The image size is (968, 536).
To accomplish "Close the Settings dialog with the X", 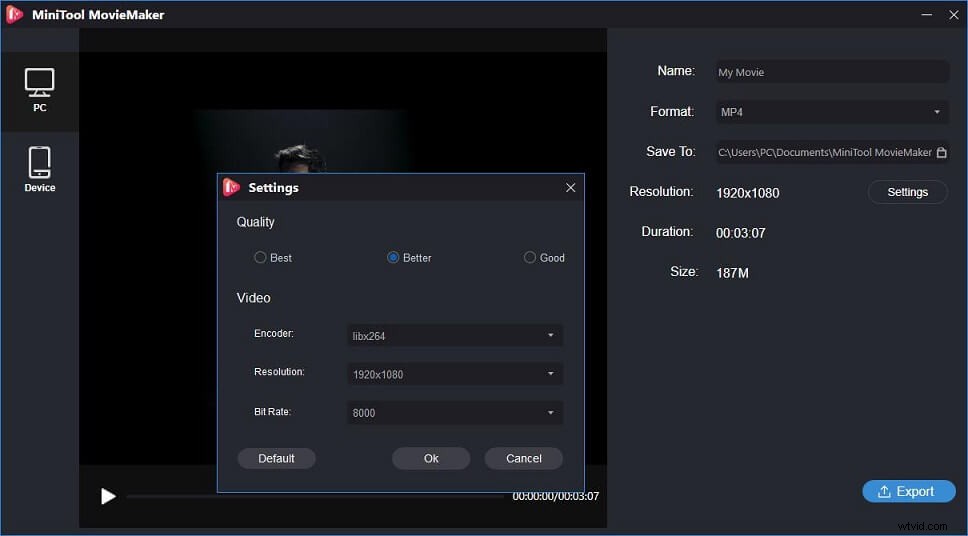I will tap(570, 187).
